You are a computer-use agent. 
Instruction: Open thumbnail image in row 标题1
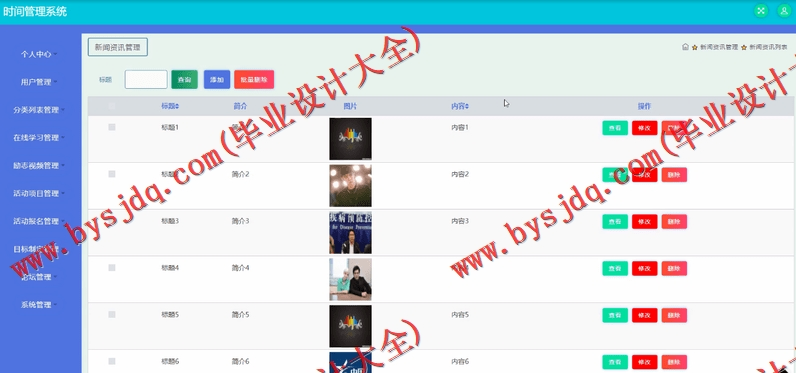tap(350, 139)
